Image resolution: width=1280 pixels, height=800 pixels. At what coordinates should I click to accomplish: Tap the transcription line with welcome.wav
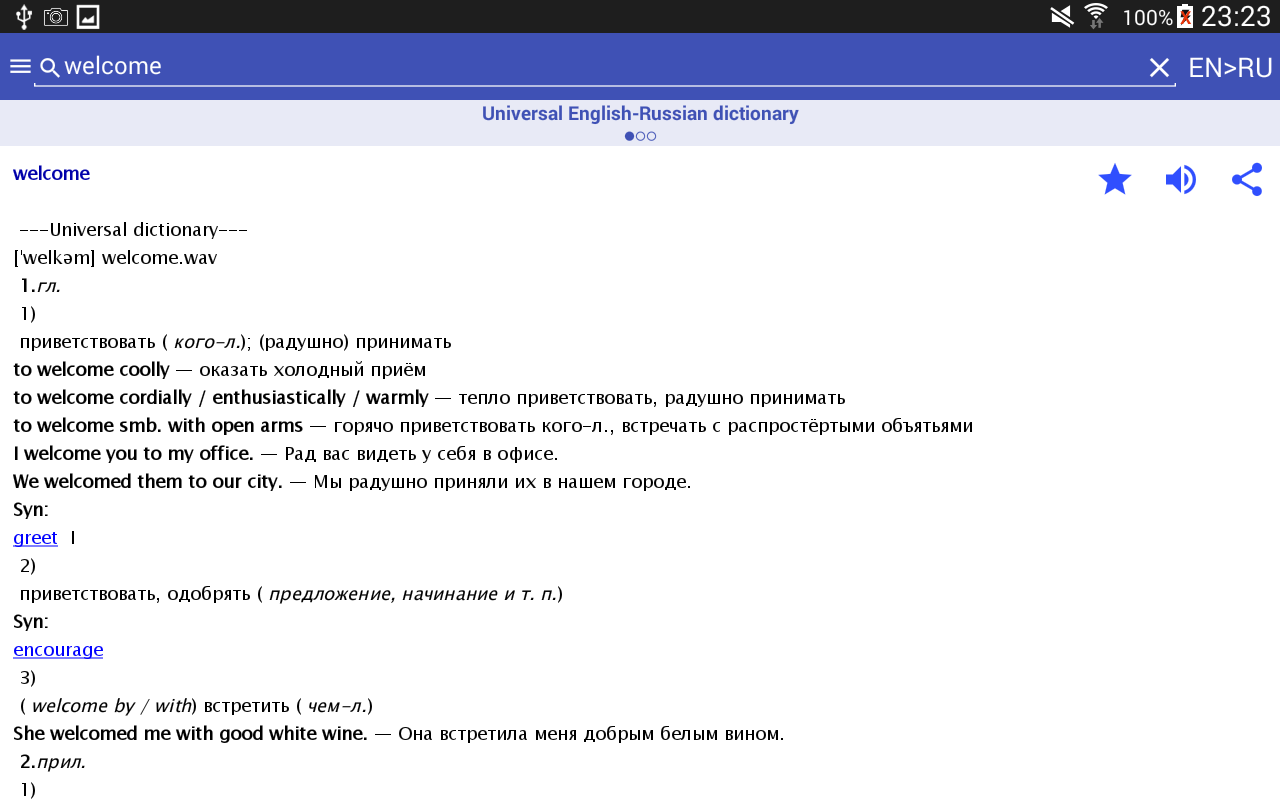coord(115,258)
